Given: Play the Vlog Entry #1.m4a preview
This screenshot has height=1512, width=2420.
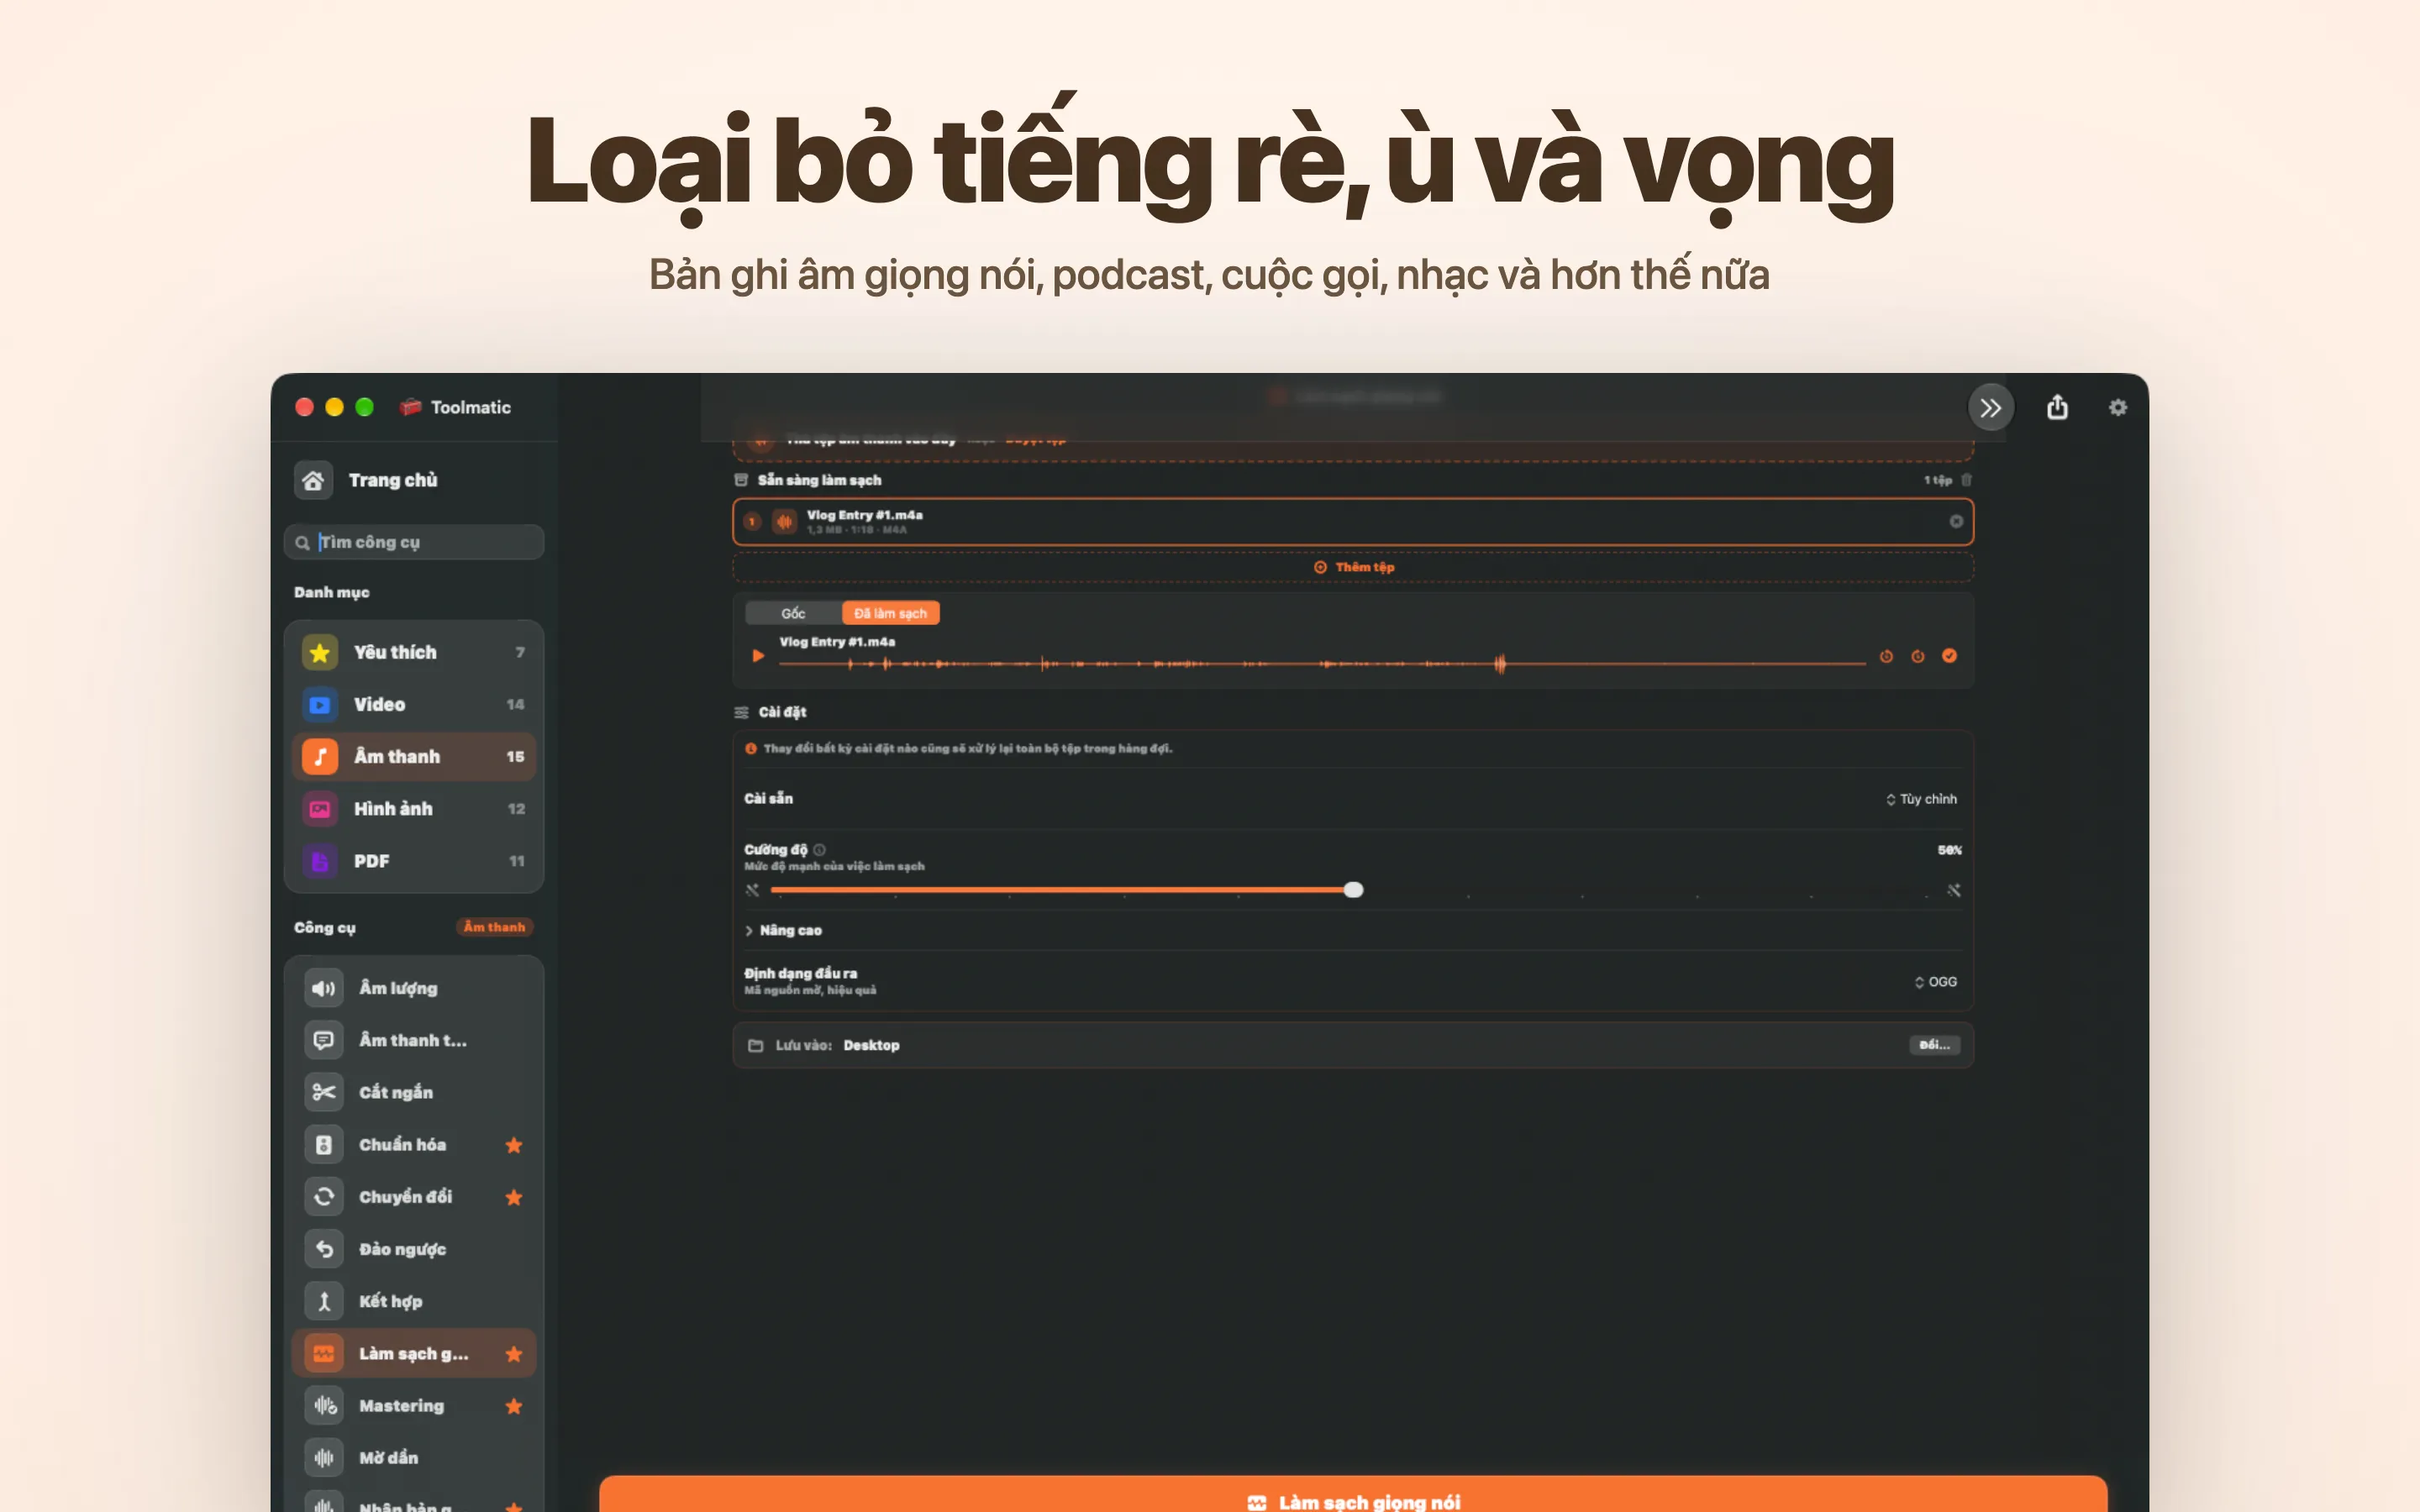Looking at the screenshot, I should (x=758, y=656).
